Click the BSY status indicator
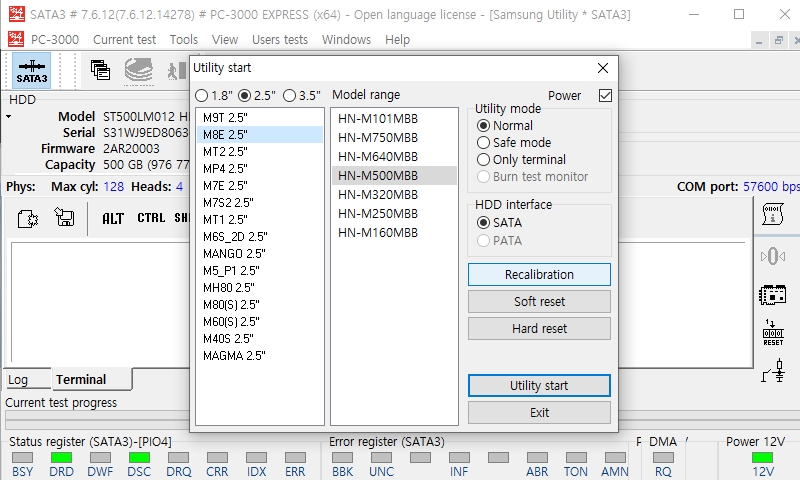Screen dimensions: 800x480 [22, 458]
